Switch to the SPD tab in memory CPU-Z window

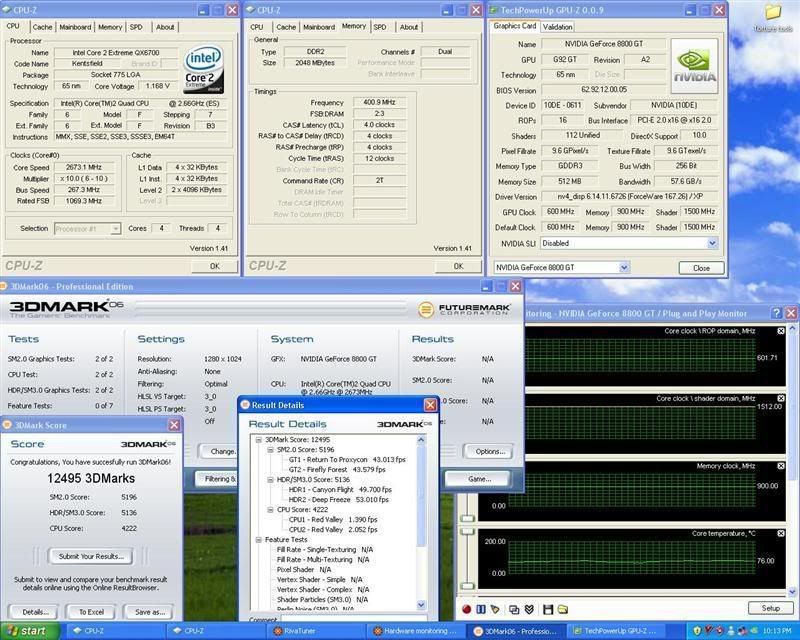coord(380,27)
